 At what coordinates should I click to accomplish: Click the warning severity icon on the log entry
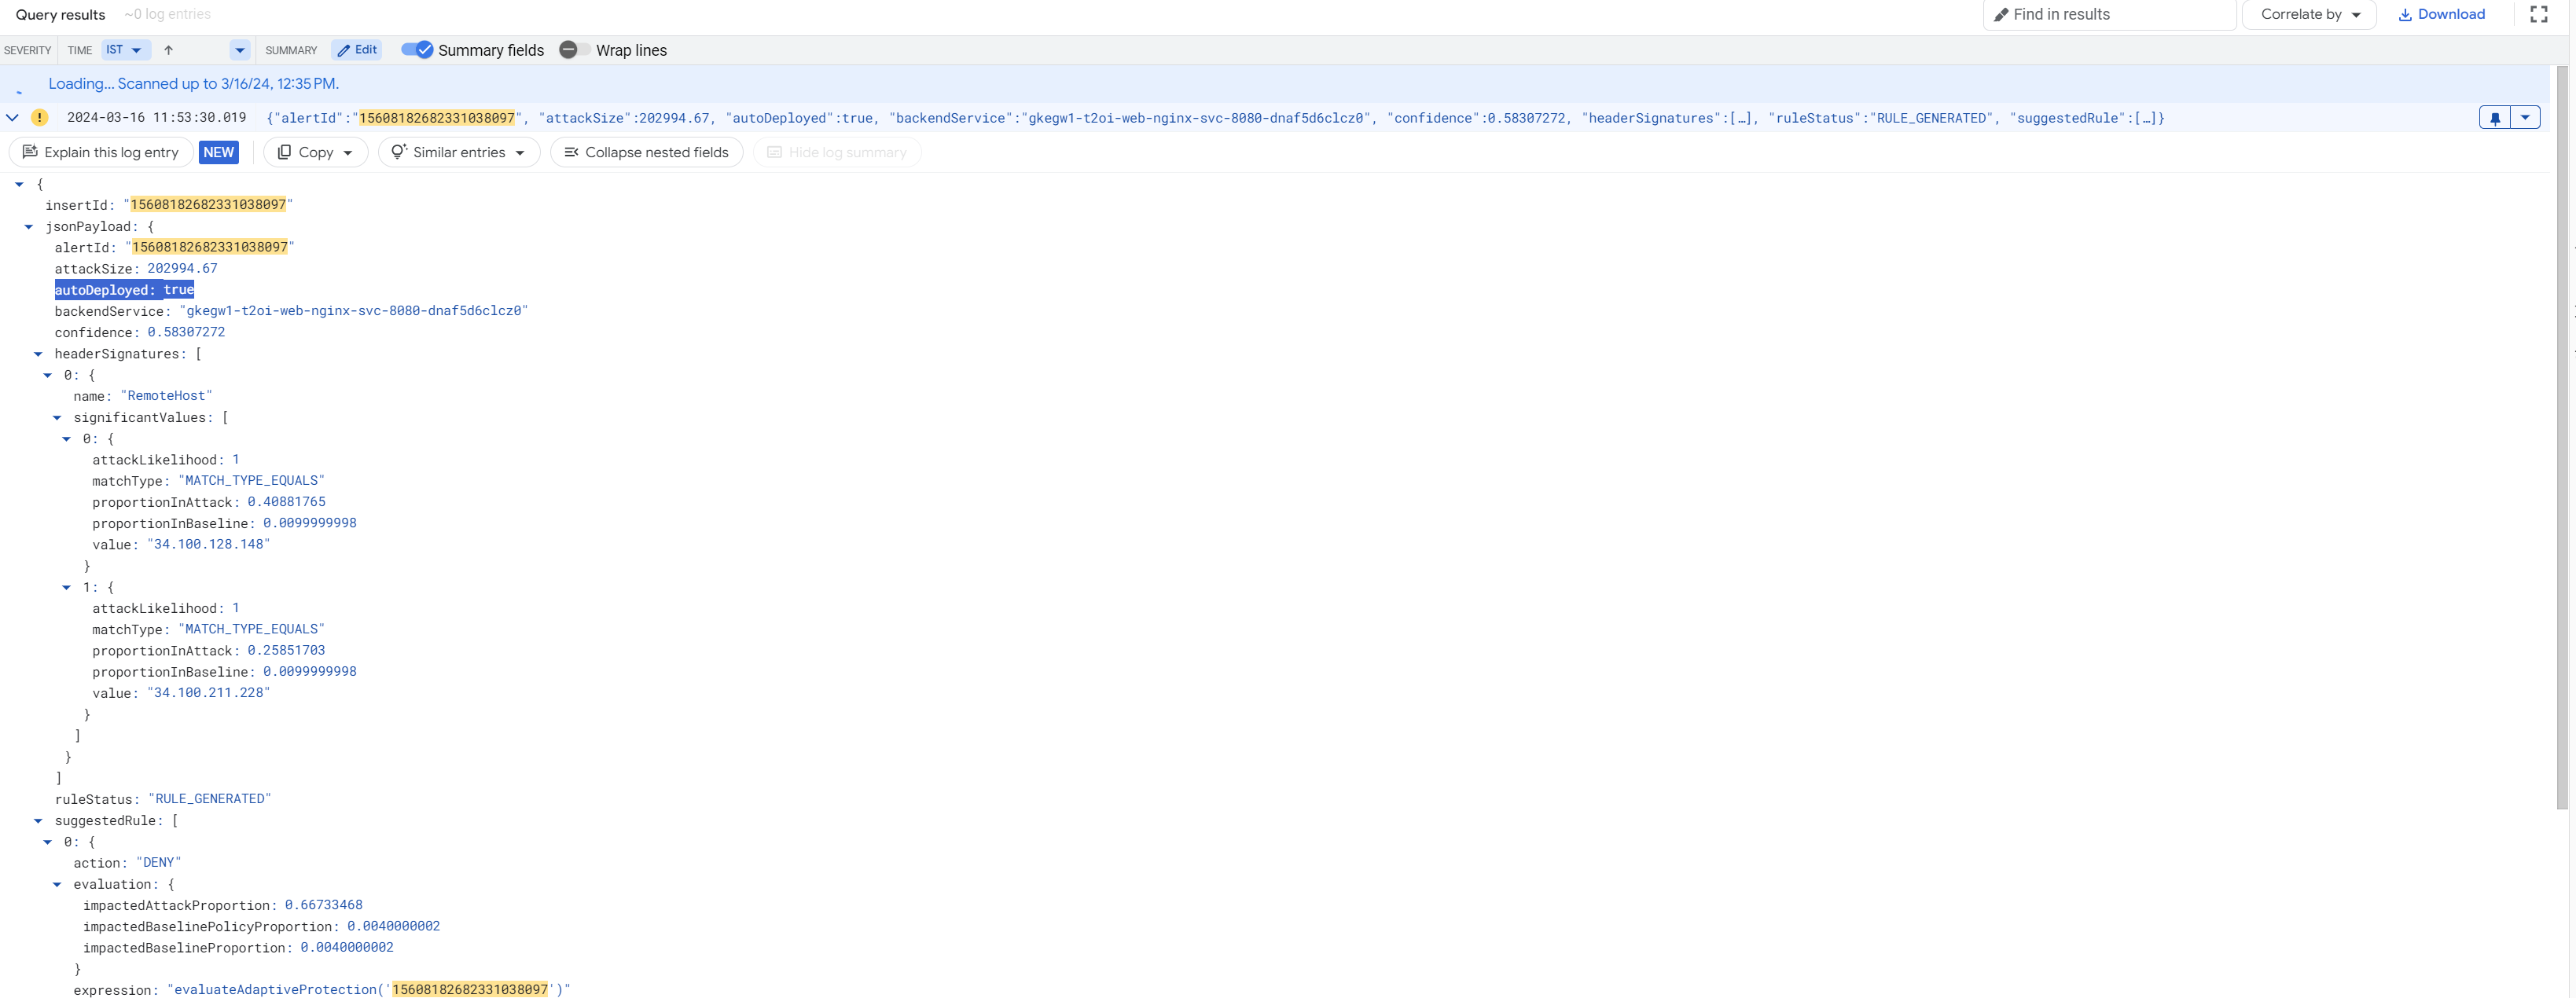tap(39, 117)
